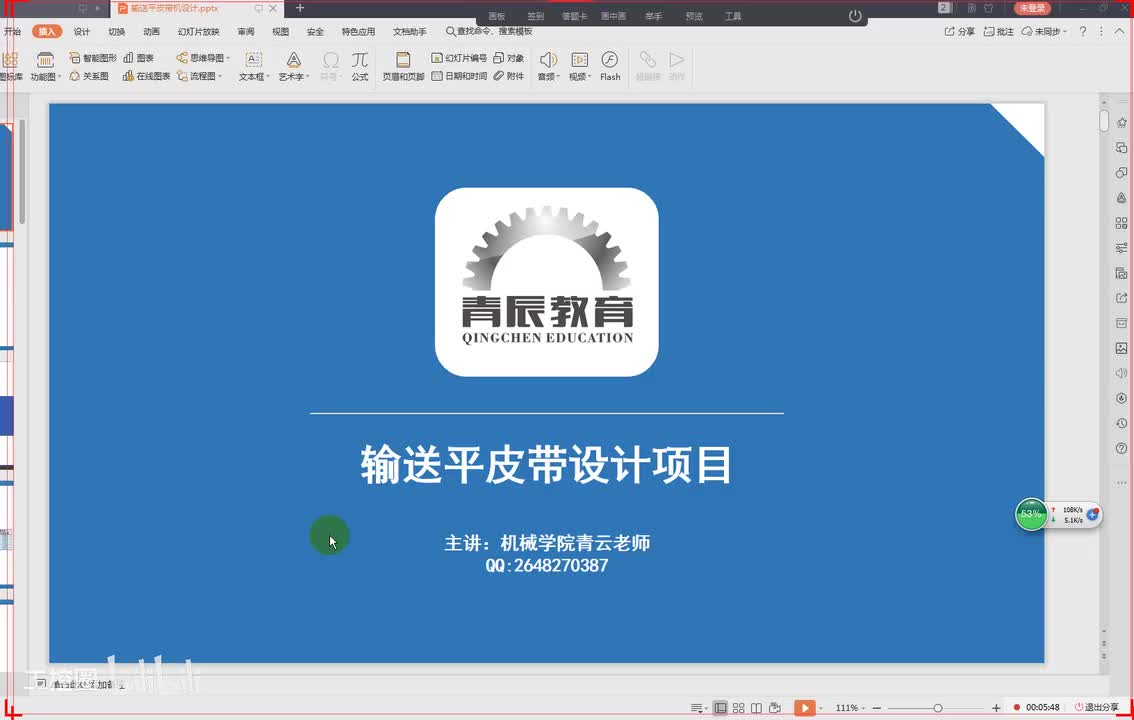Click the 视频 video icon
This screenshot has width=1134, height=720.
coord(579,59)
